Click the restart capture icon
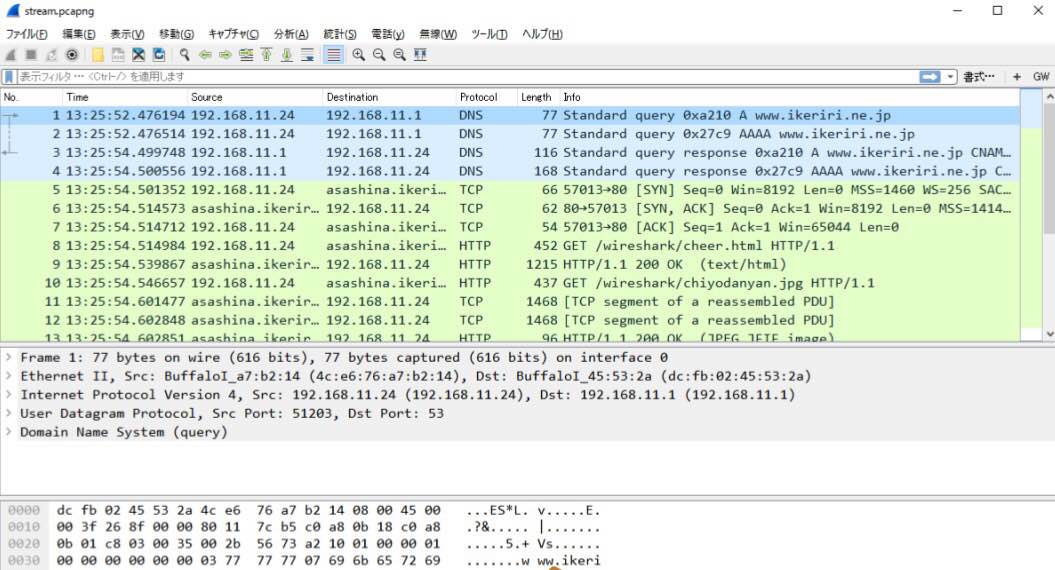The height and width of the screenshot is (570, 1055). pyautogui.click(x=51, y=55)
